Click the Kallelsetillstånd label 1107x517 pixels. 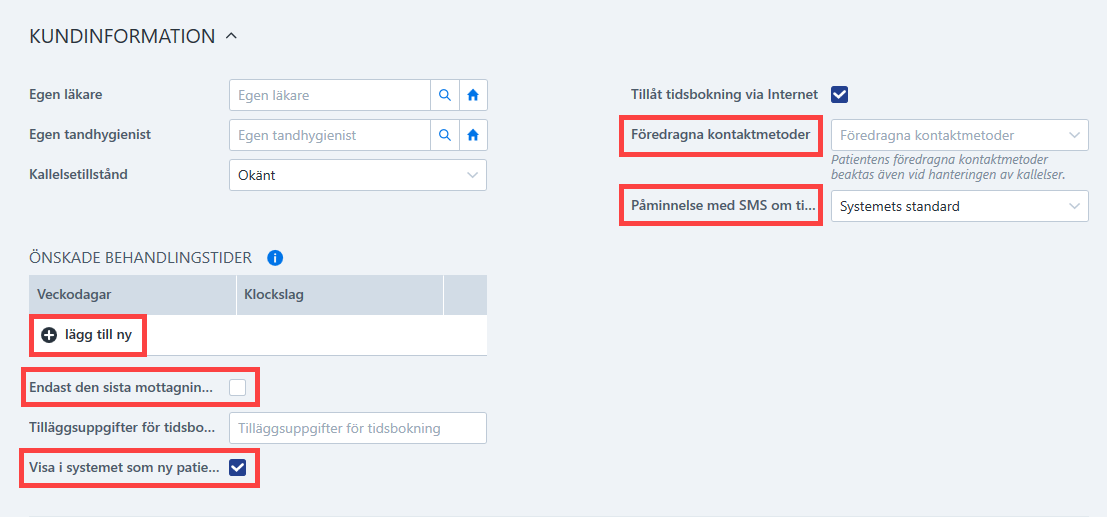78,174
